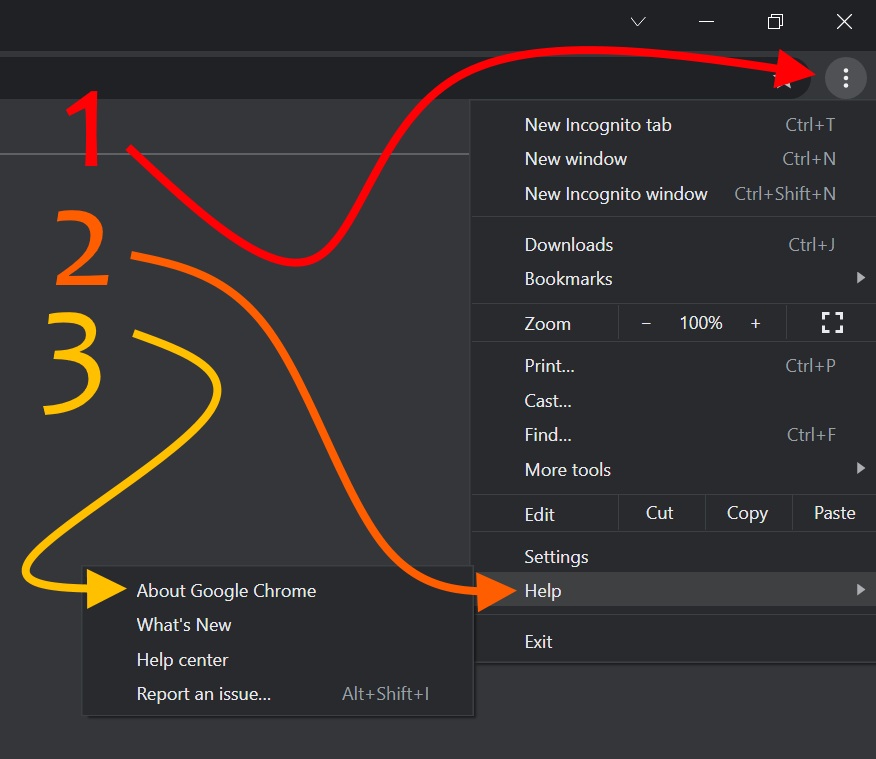This screenshot has width=876, height=759.
Task: Open More tools menu entry
Action: pyautogui.click(x=674, y=470)
